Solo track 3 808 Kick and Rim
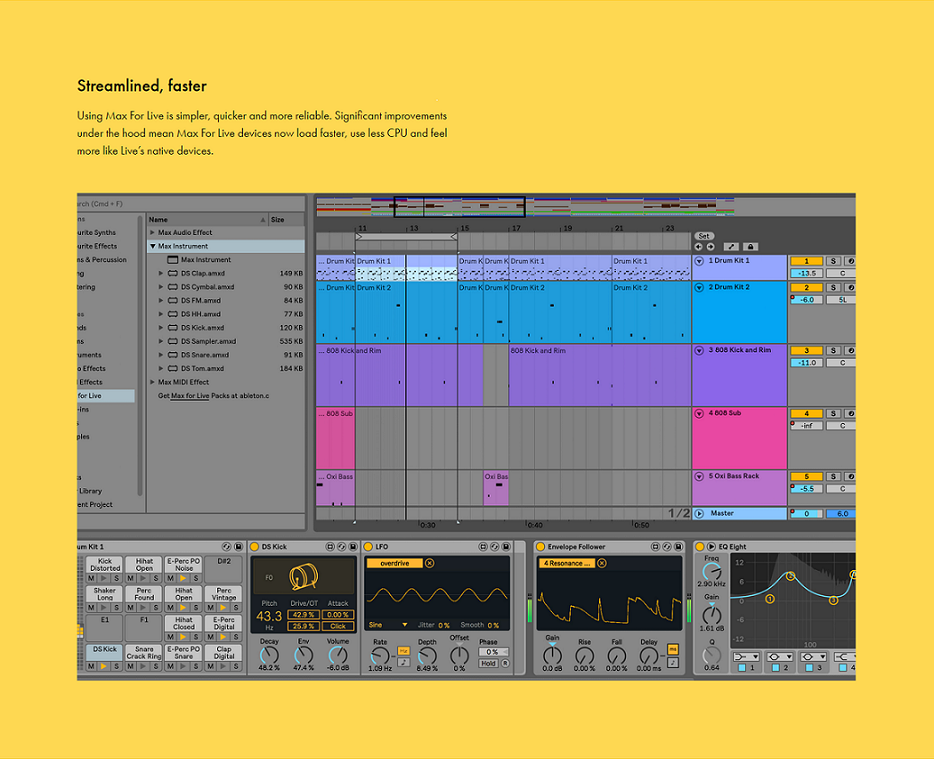This screenshot has height=759, width=934. [833, 350]
